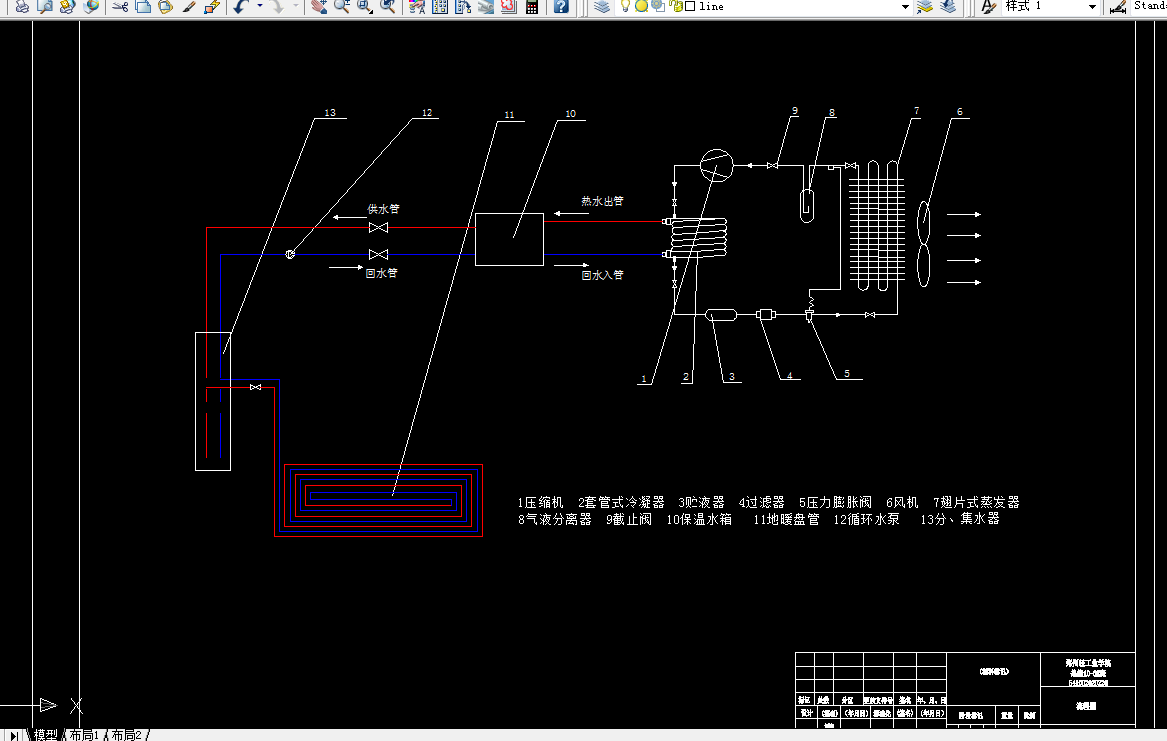Screen dimensions: 1167x741
Task: Select the coiled tube condenser symbol
Action: (698, 237)
